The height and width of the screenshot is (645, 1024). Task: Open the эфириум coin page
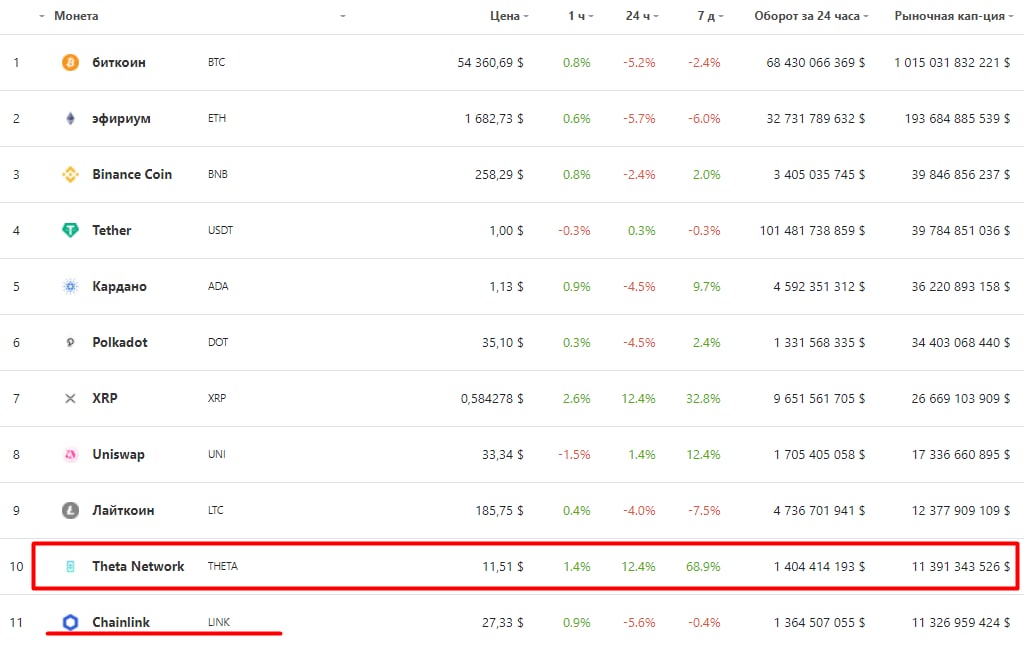click(121, 119)
